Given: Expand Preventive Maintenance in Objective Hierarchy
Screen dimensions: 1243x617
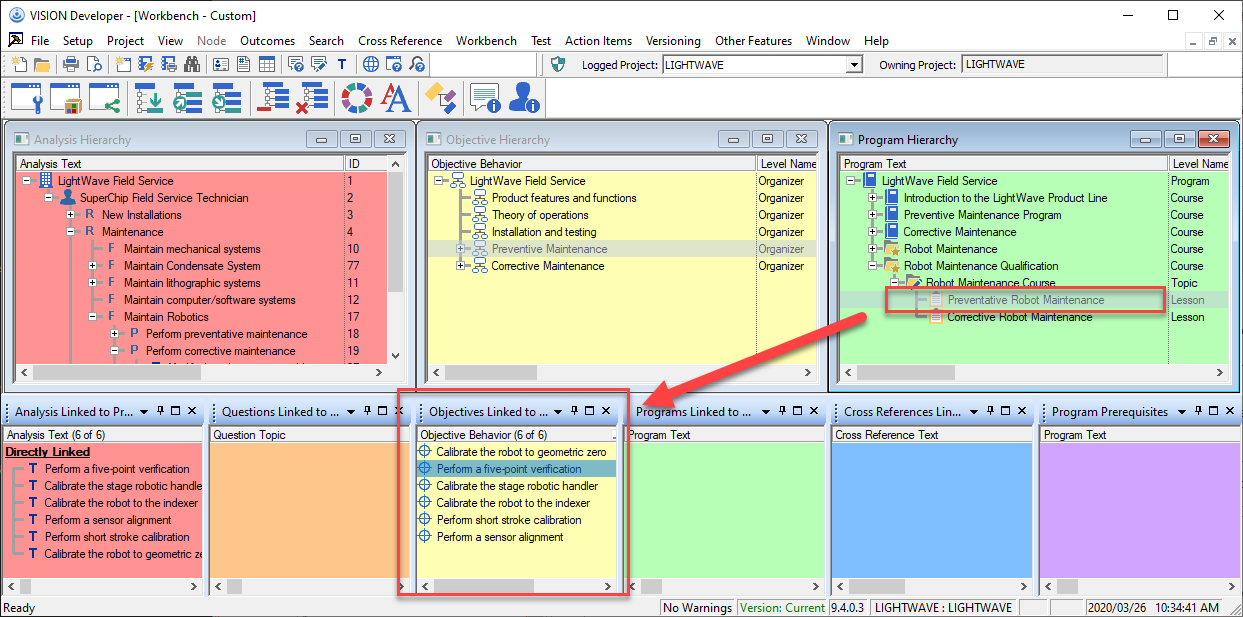Looking at the screenshot, I should (460, 249).
